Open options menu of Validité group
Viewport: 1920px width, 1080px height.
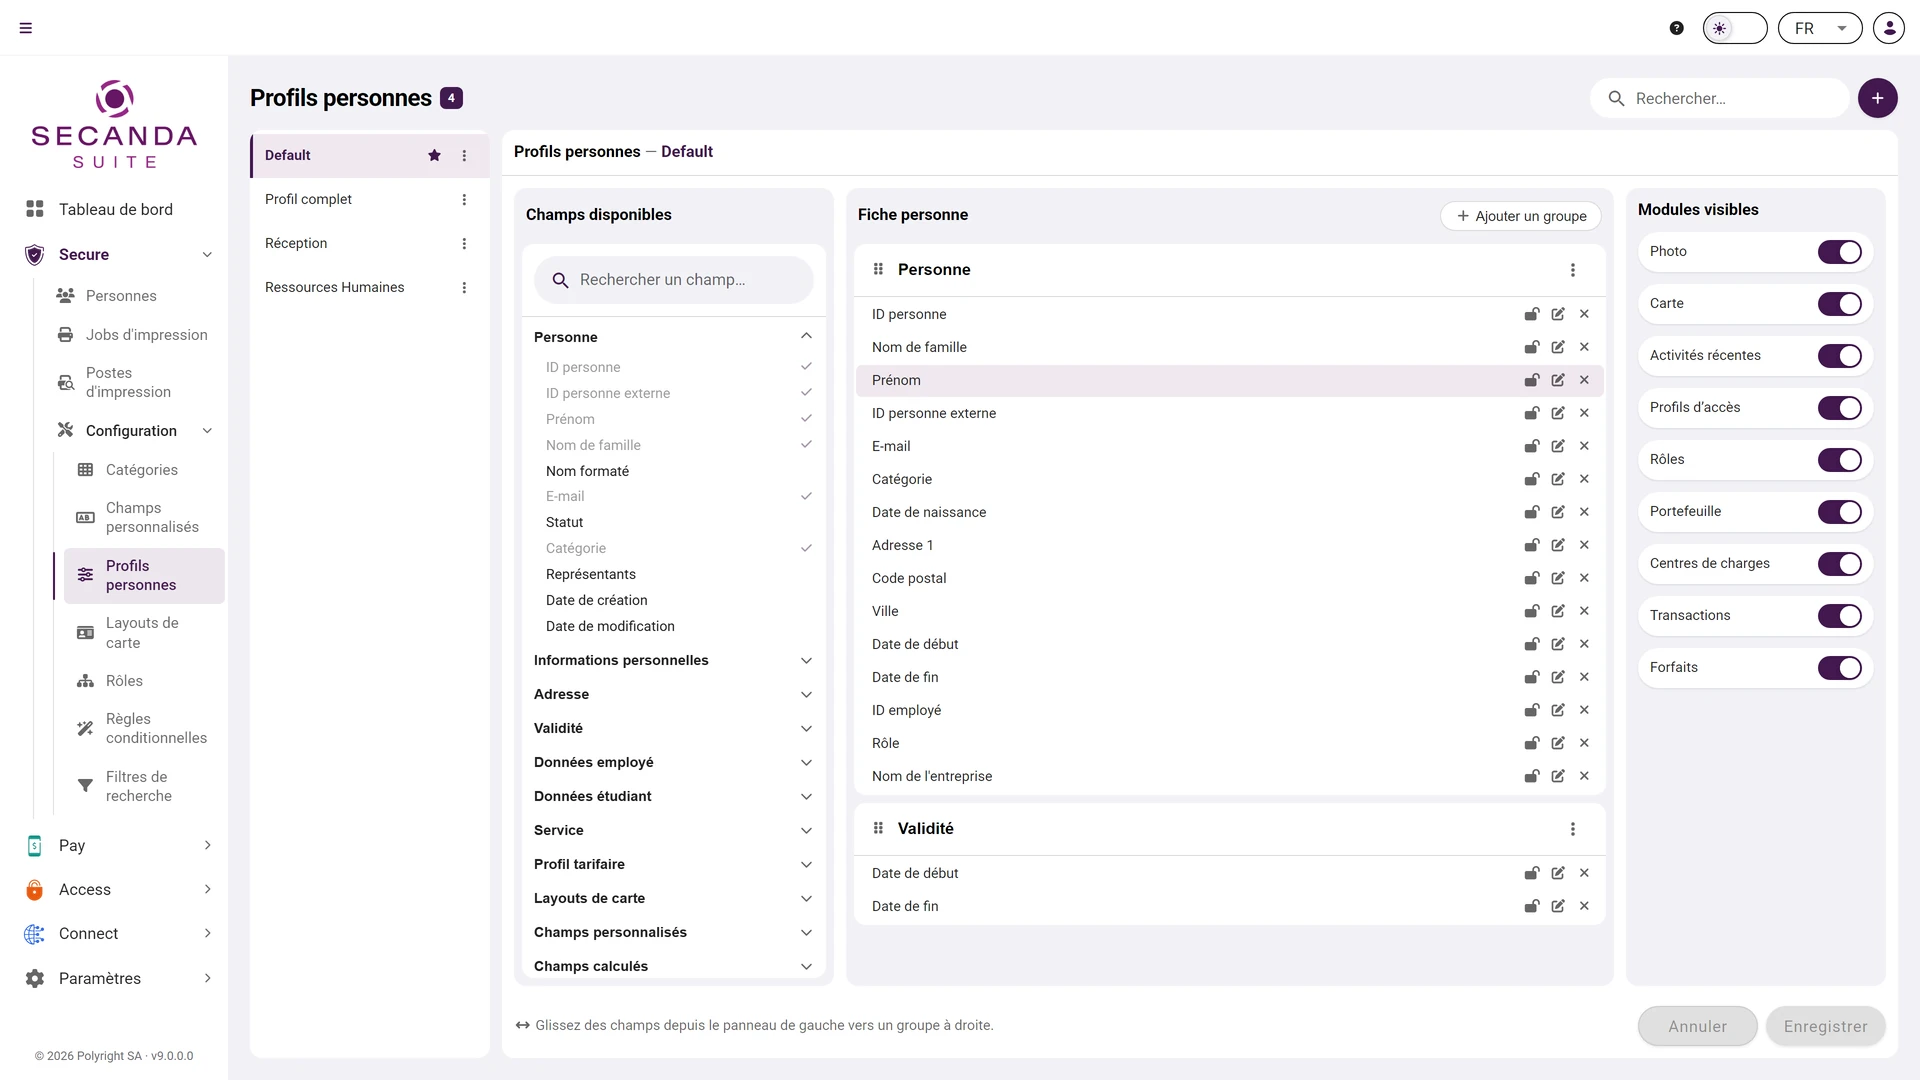coord(1573,829)
